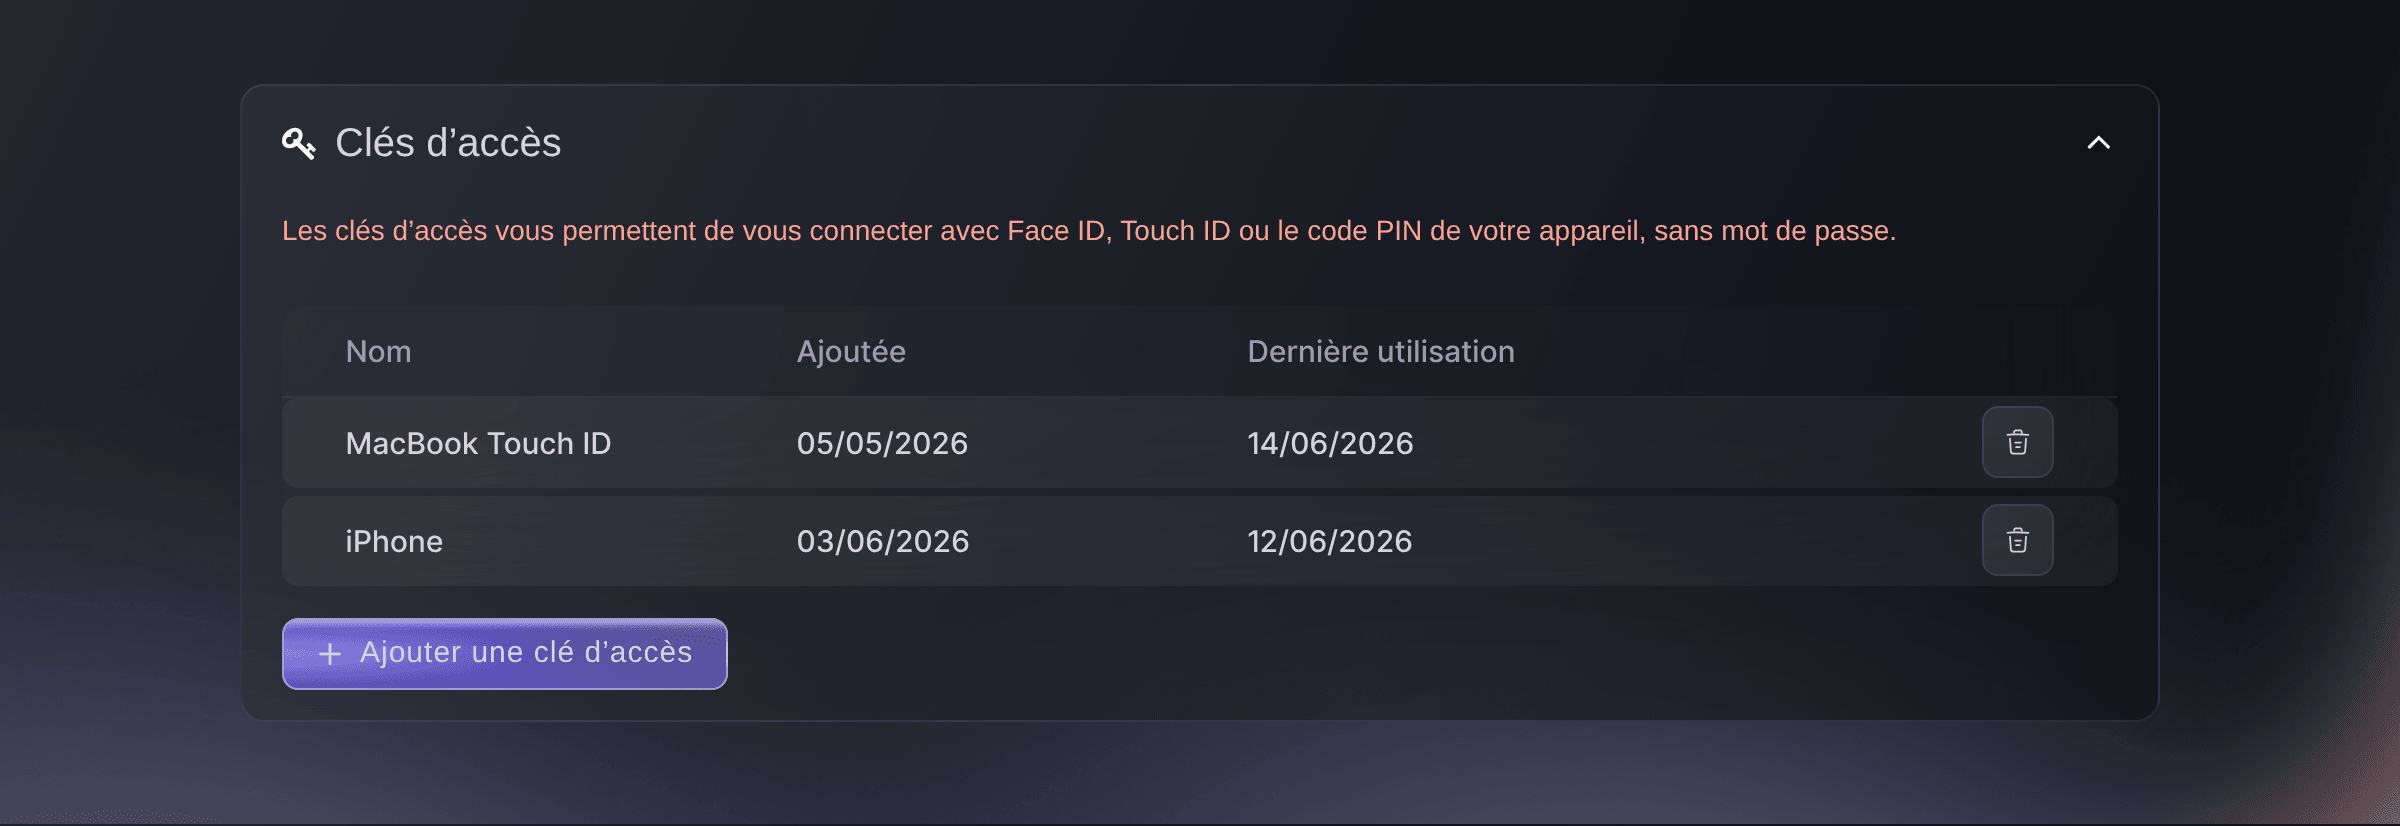Click the 03/06/2026 added date

coord(882,541)
